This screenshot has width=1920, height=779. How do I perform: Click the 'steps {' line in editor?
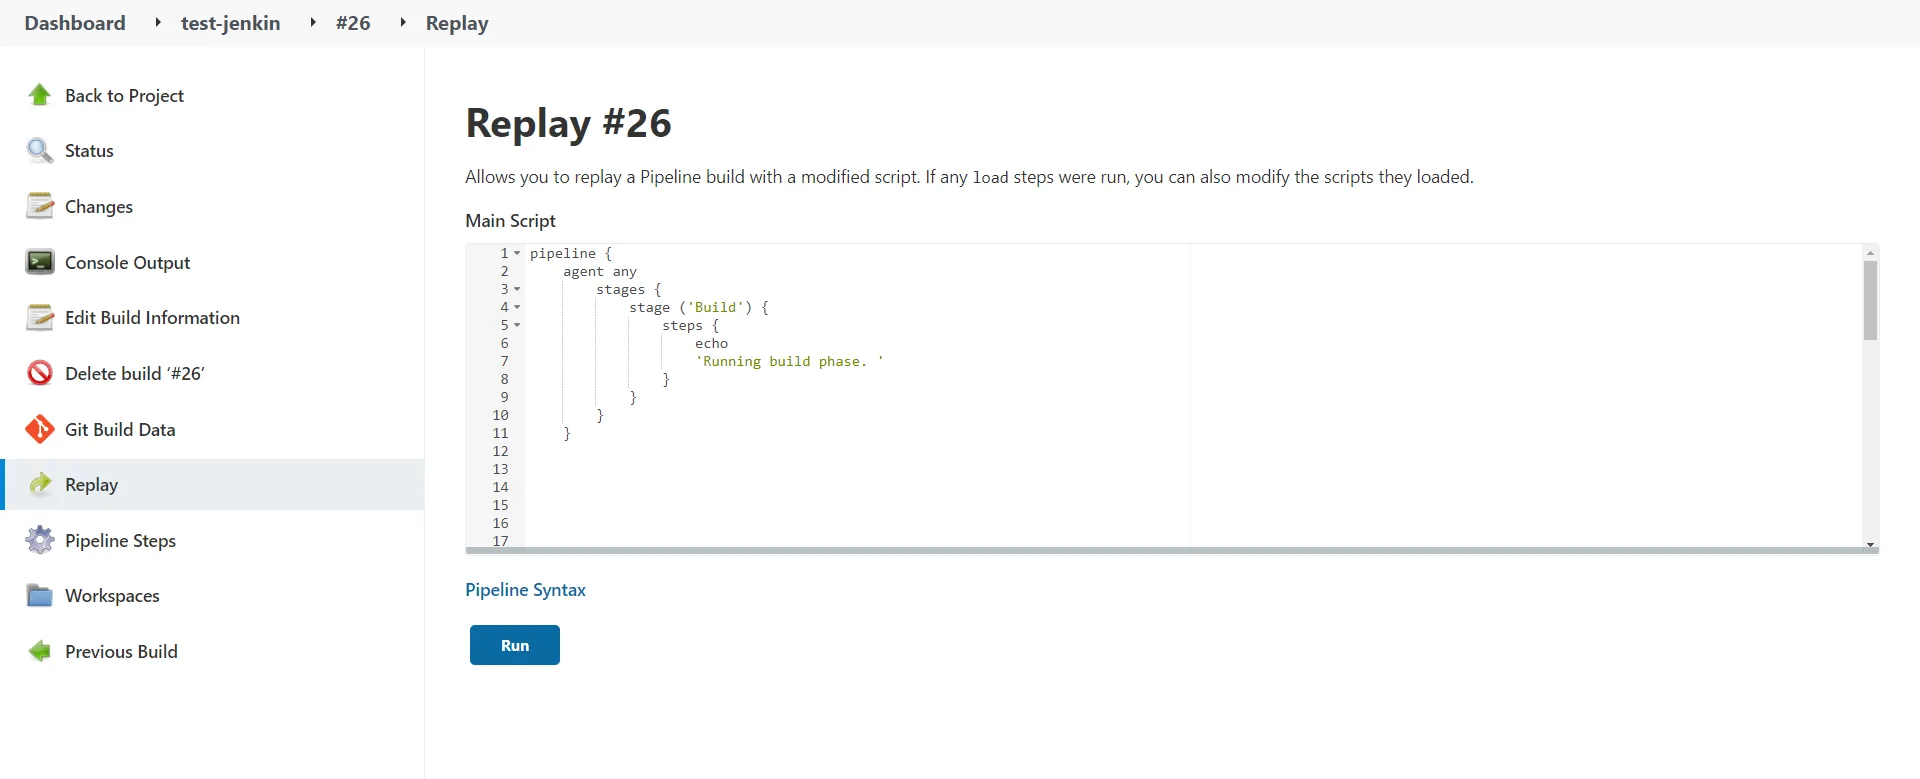(690, 326)
